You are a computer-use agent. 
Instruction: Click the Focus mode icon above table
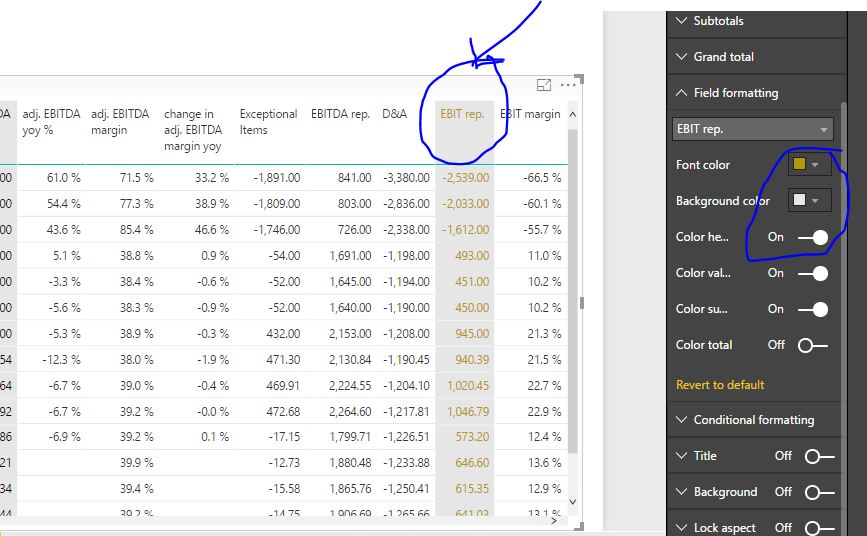pyautogui.click(x=544, y=85)
